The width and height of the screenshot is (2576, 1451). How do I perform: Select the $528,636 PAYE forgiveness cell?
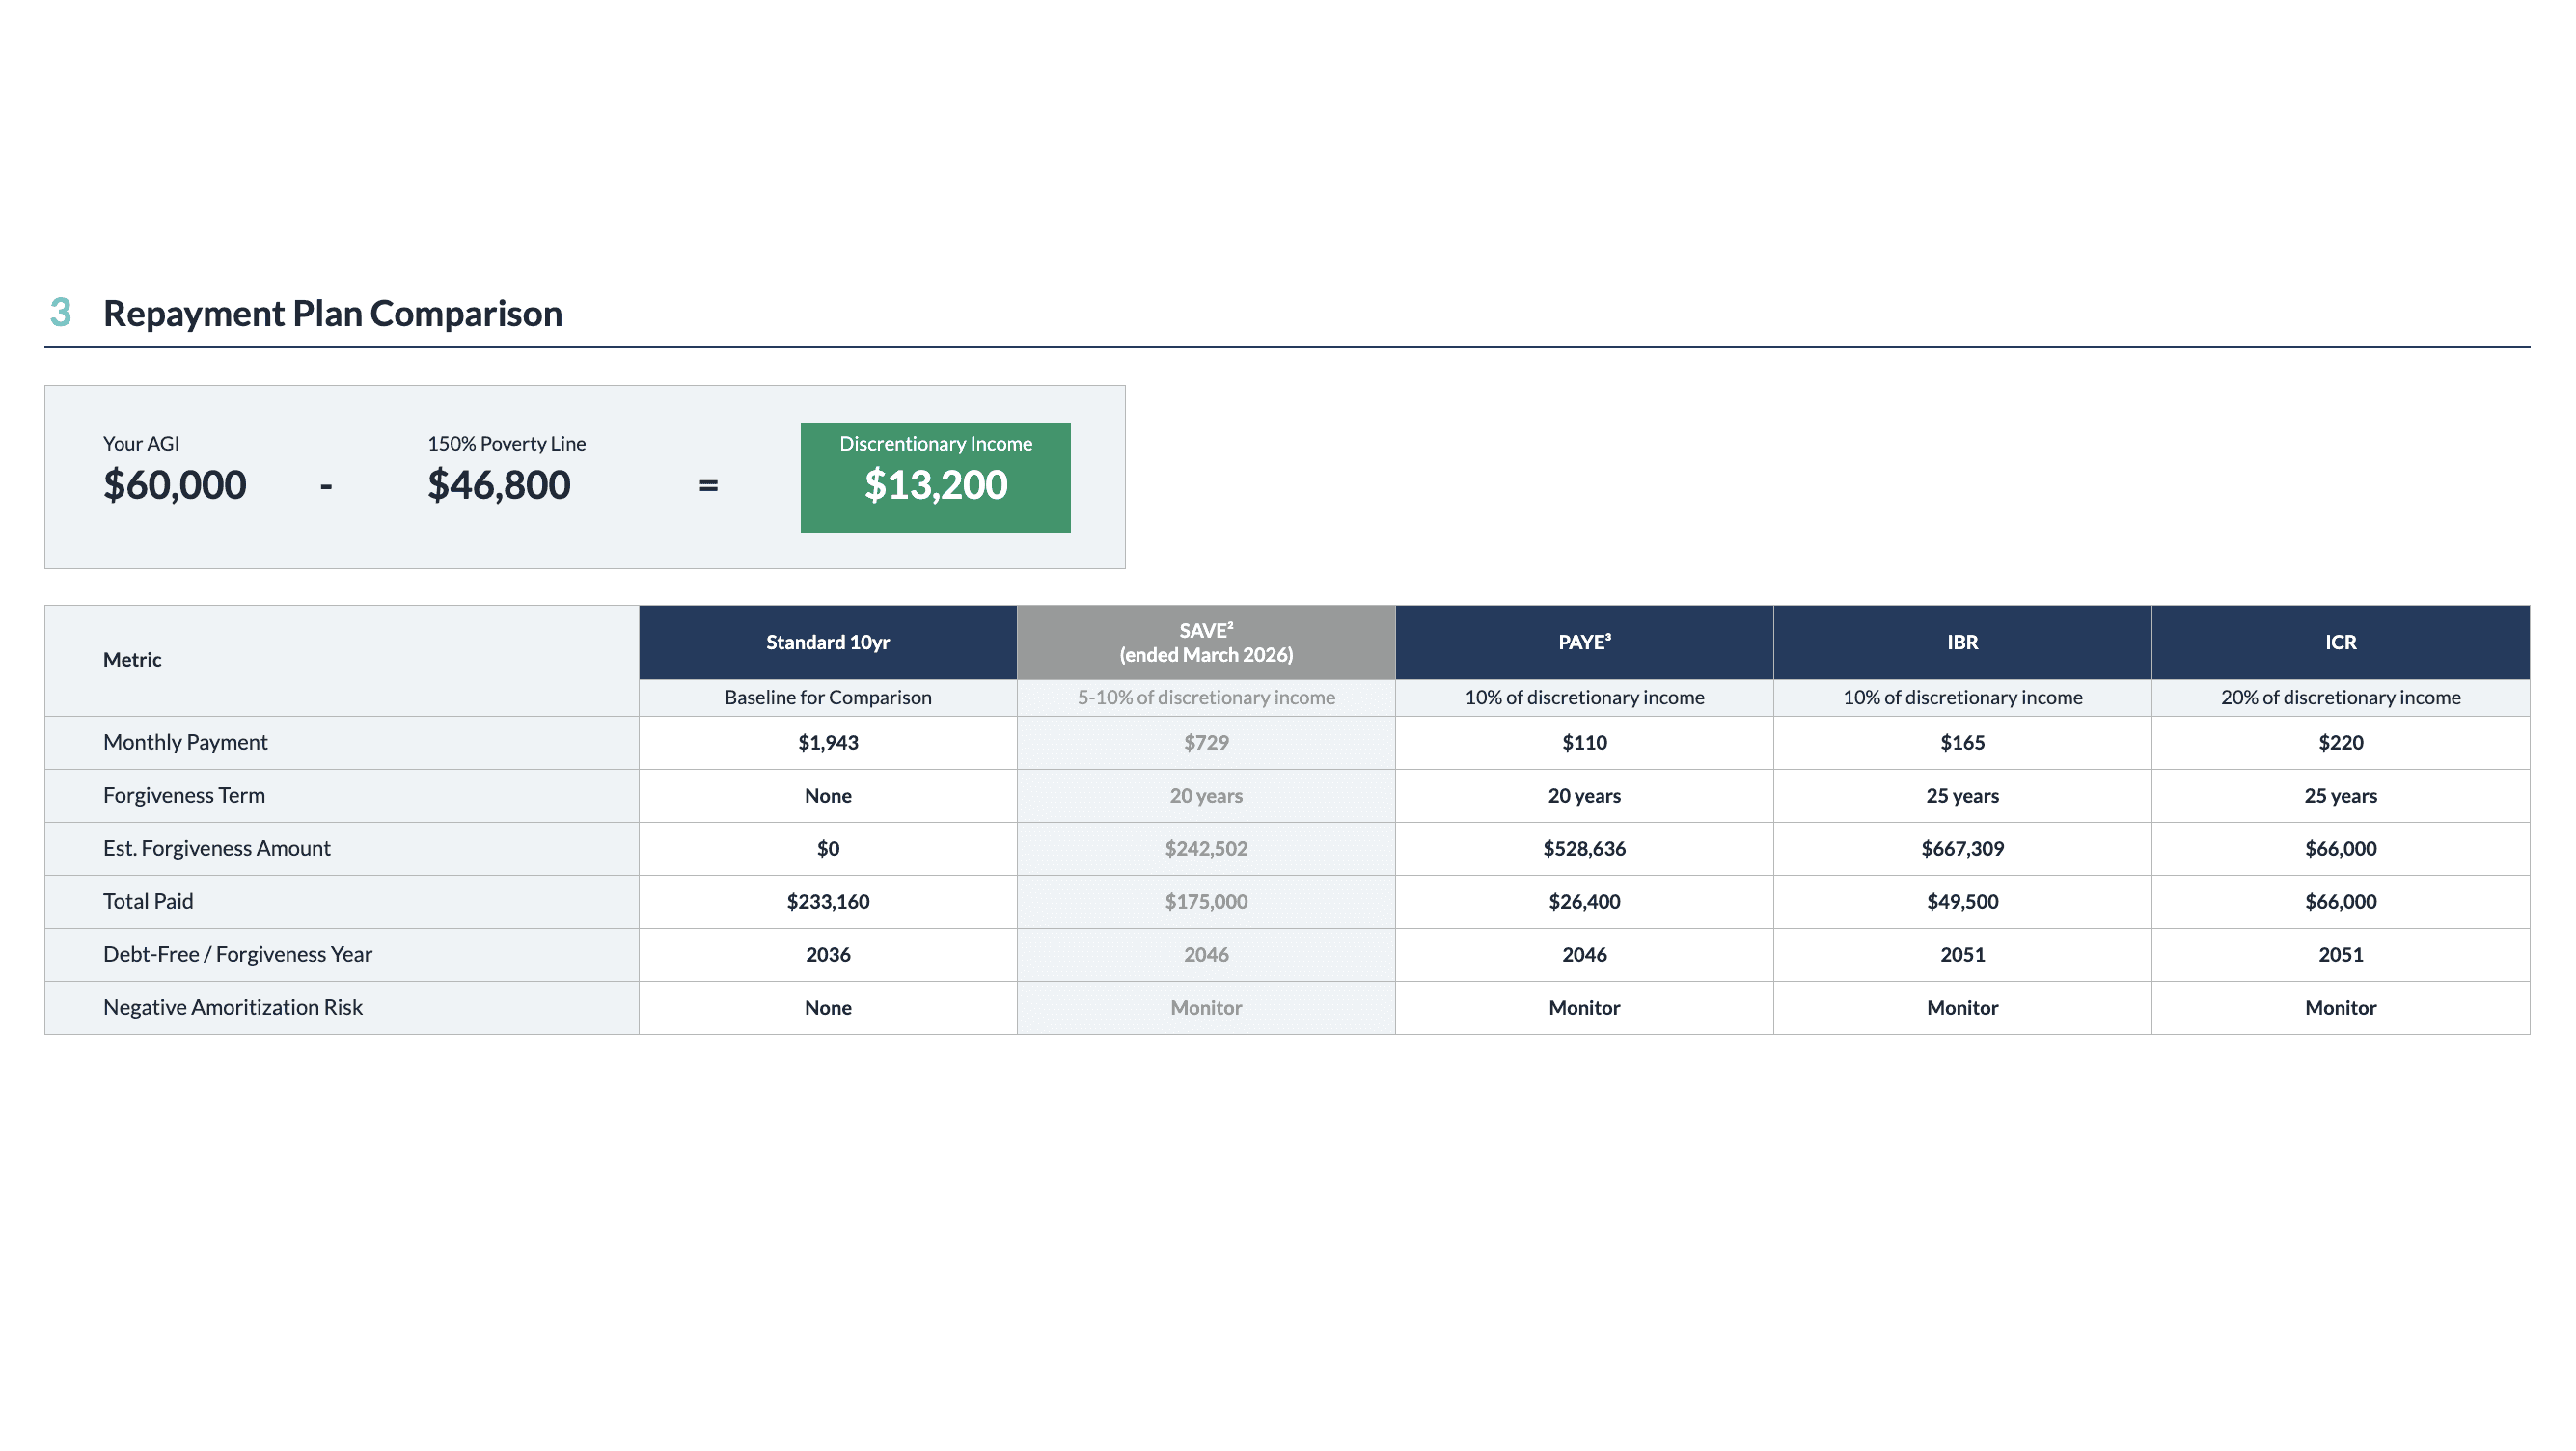tap(1584, 848)
